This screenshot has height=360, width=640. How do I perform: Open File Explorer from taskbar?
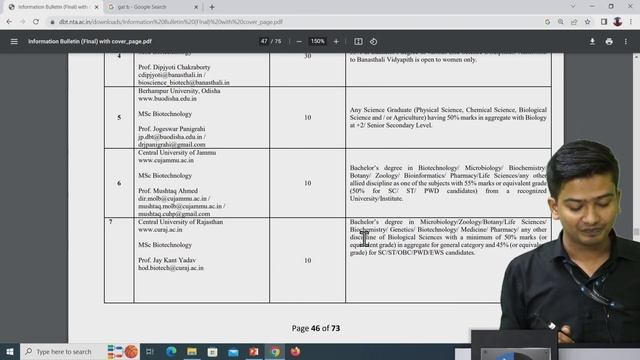192,351
